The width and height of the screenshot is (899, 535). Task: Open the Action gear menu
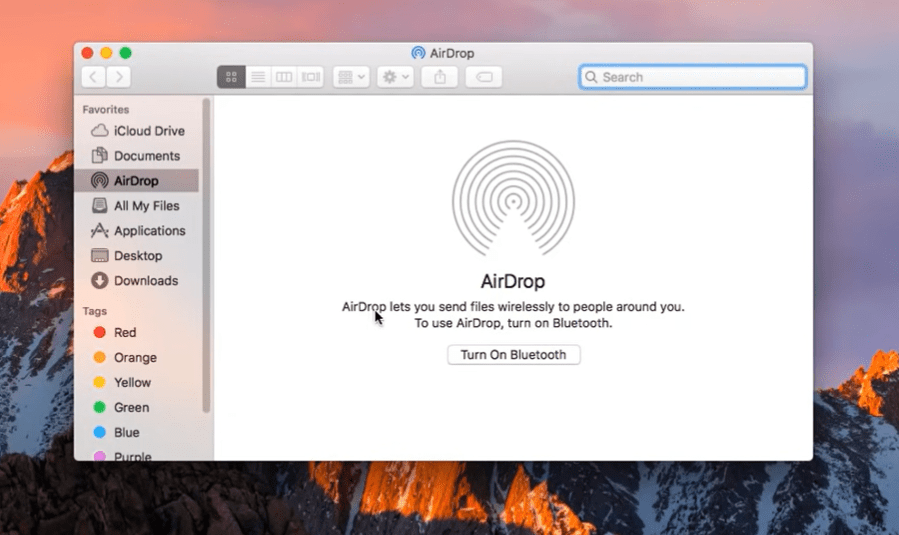click(395, 77)
